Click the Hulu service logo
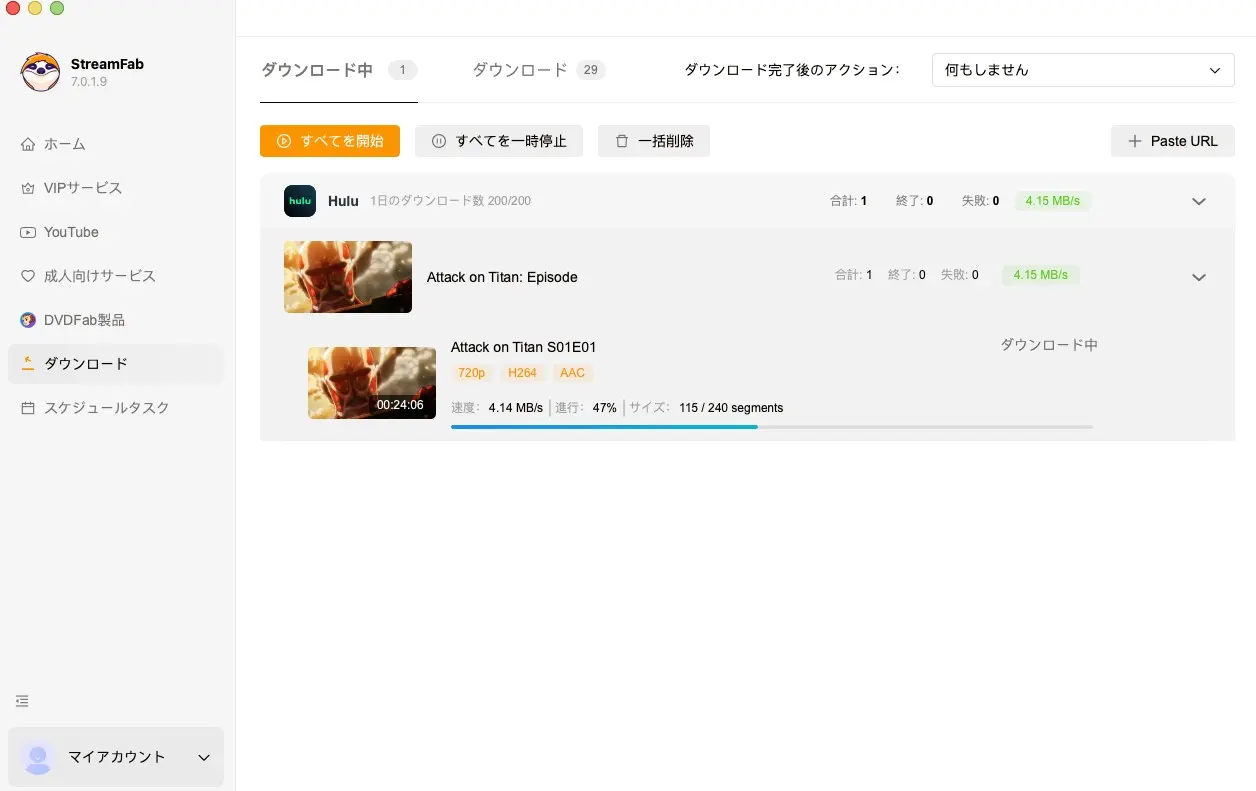Viewport: 1256px width, 791px height. (x=300, y=201)
